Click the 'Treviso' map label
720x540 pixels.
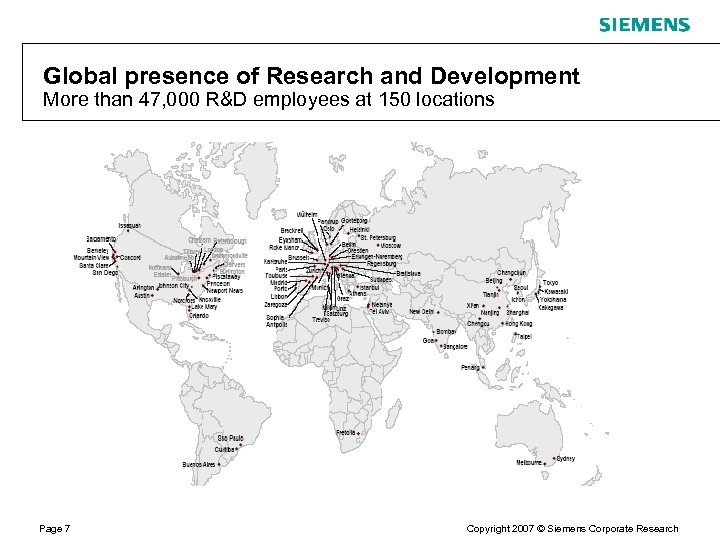(321, 319)
